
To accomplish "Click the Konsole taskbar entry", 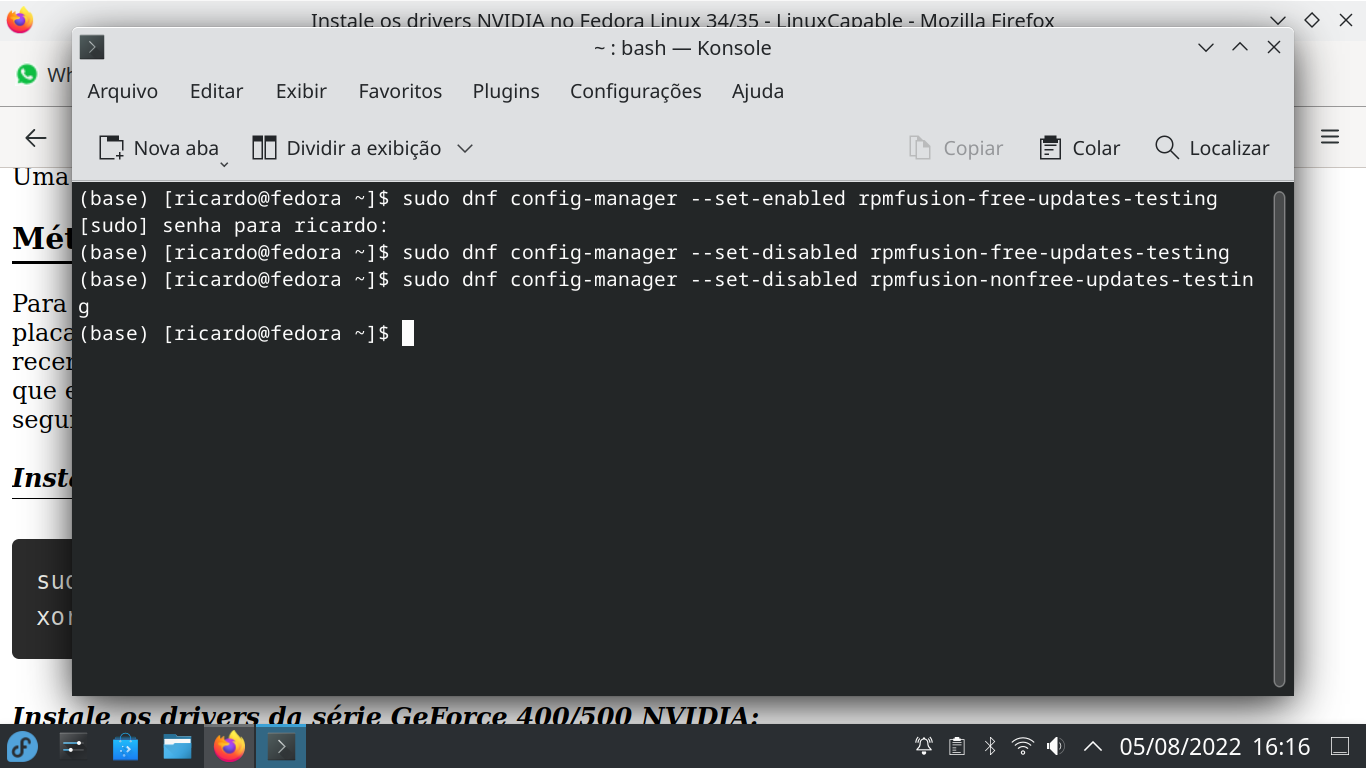I will coord(281,746).
